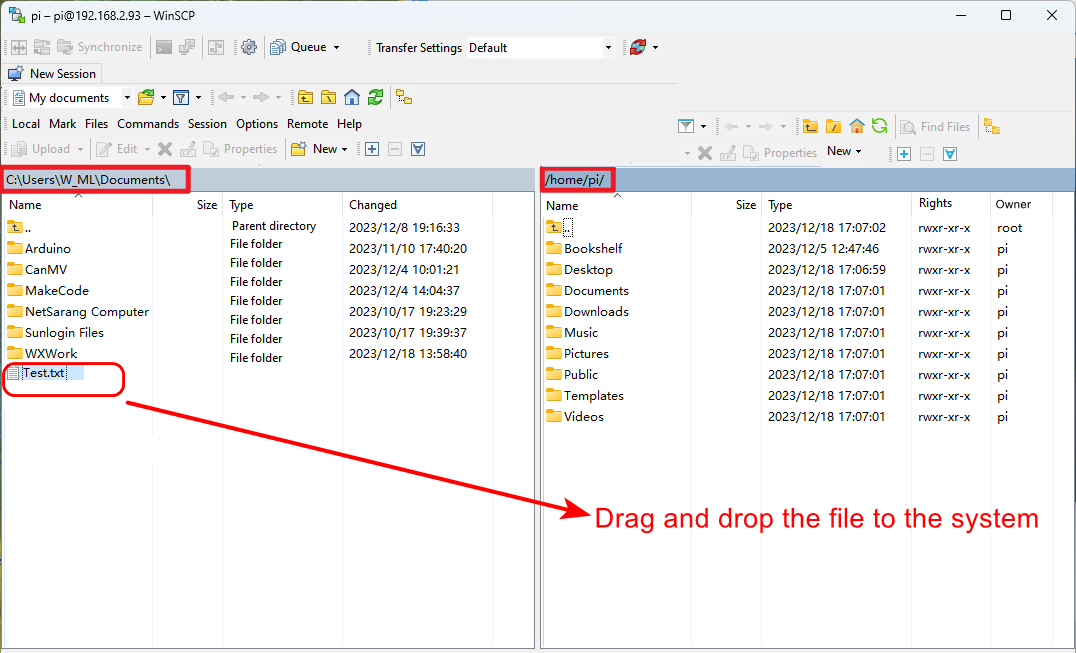Open the Options menu
1076x653 pixels.
pyautogui.click(x=257, y=123)
